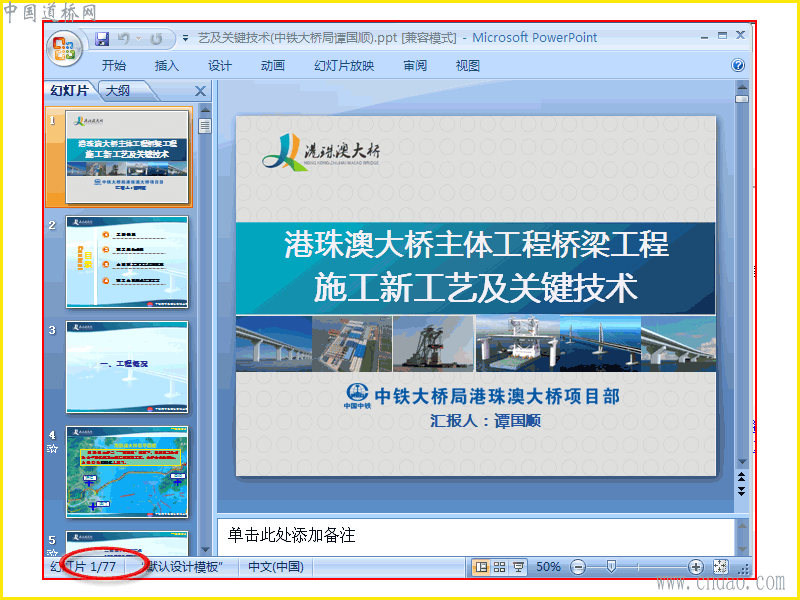
Task: Minimize the PowerPoint window
Action: 704,37
